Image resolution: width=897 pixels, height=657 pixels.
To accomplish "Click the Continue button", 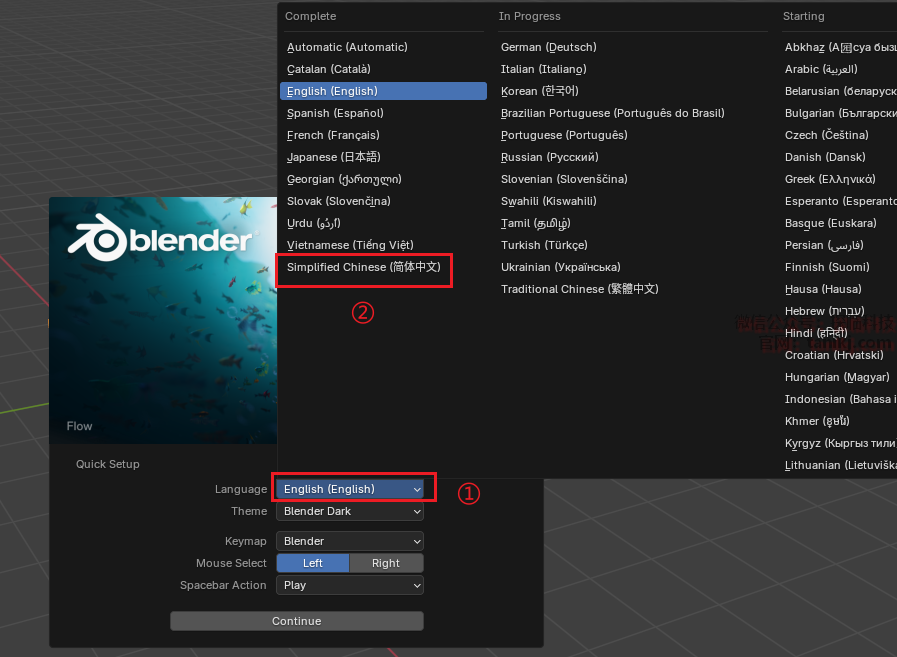I will pyautogui.click(x=297, y=621).
